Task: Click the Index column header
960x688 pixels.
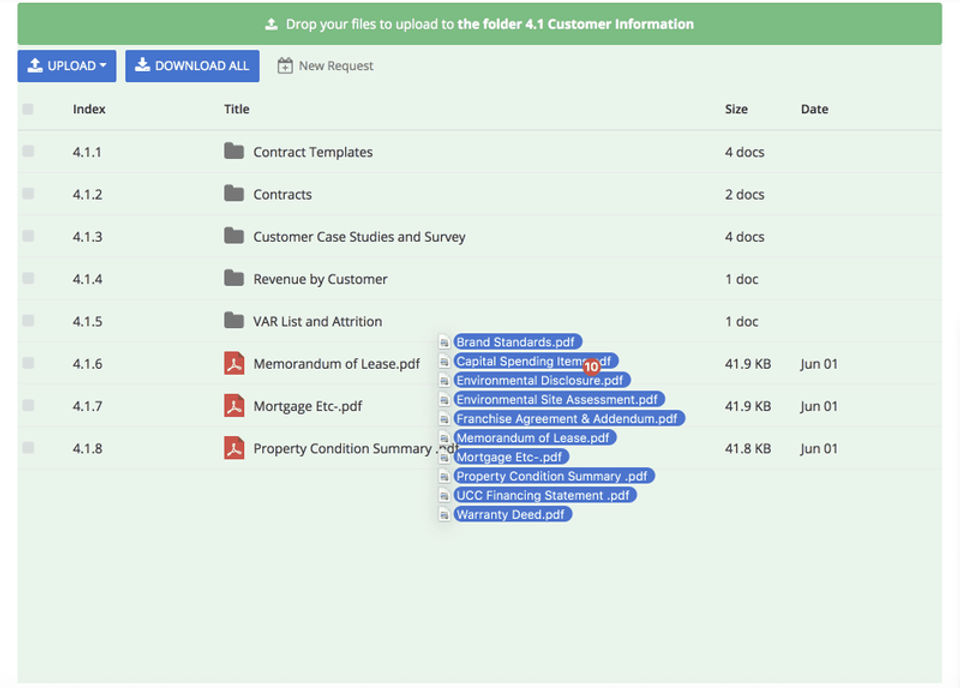Action: 89,109
